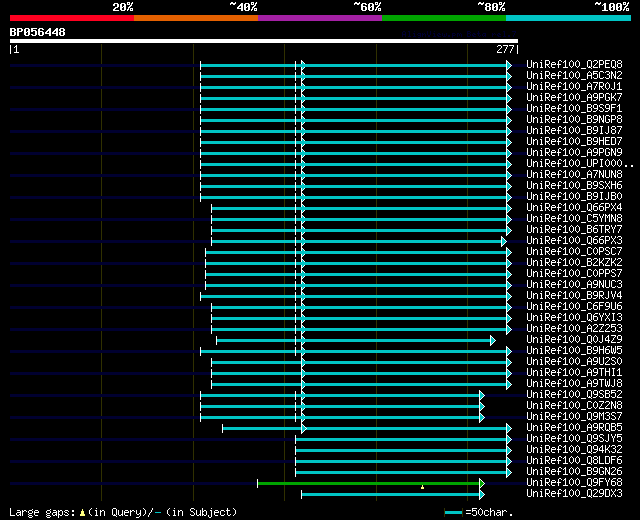Click the UniRef100_C6F9U6 label
The height and width of the screenshot is (520, 640).
click(574, 307)
